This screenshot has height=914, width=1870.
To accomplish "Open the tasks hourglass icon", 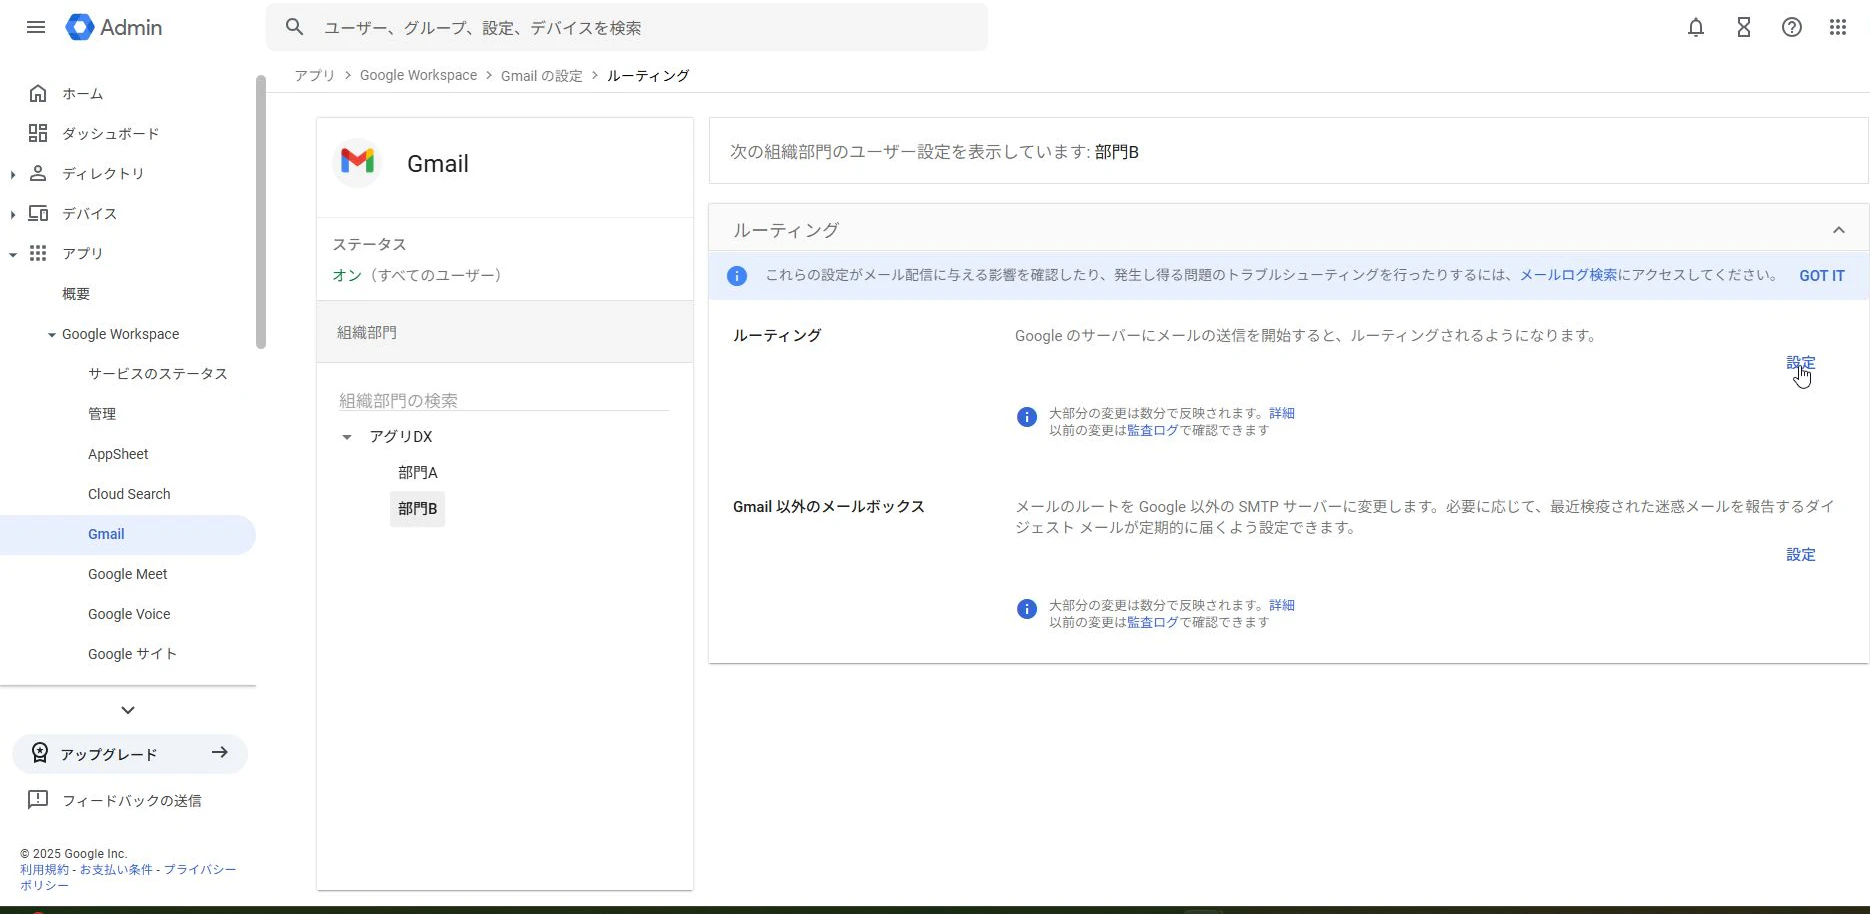I will click(1744, 28).
